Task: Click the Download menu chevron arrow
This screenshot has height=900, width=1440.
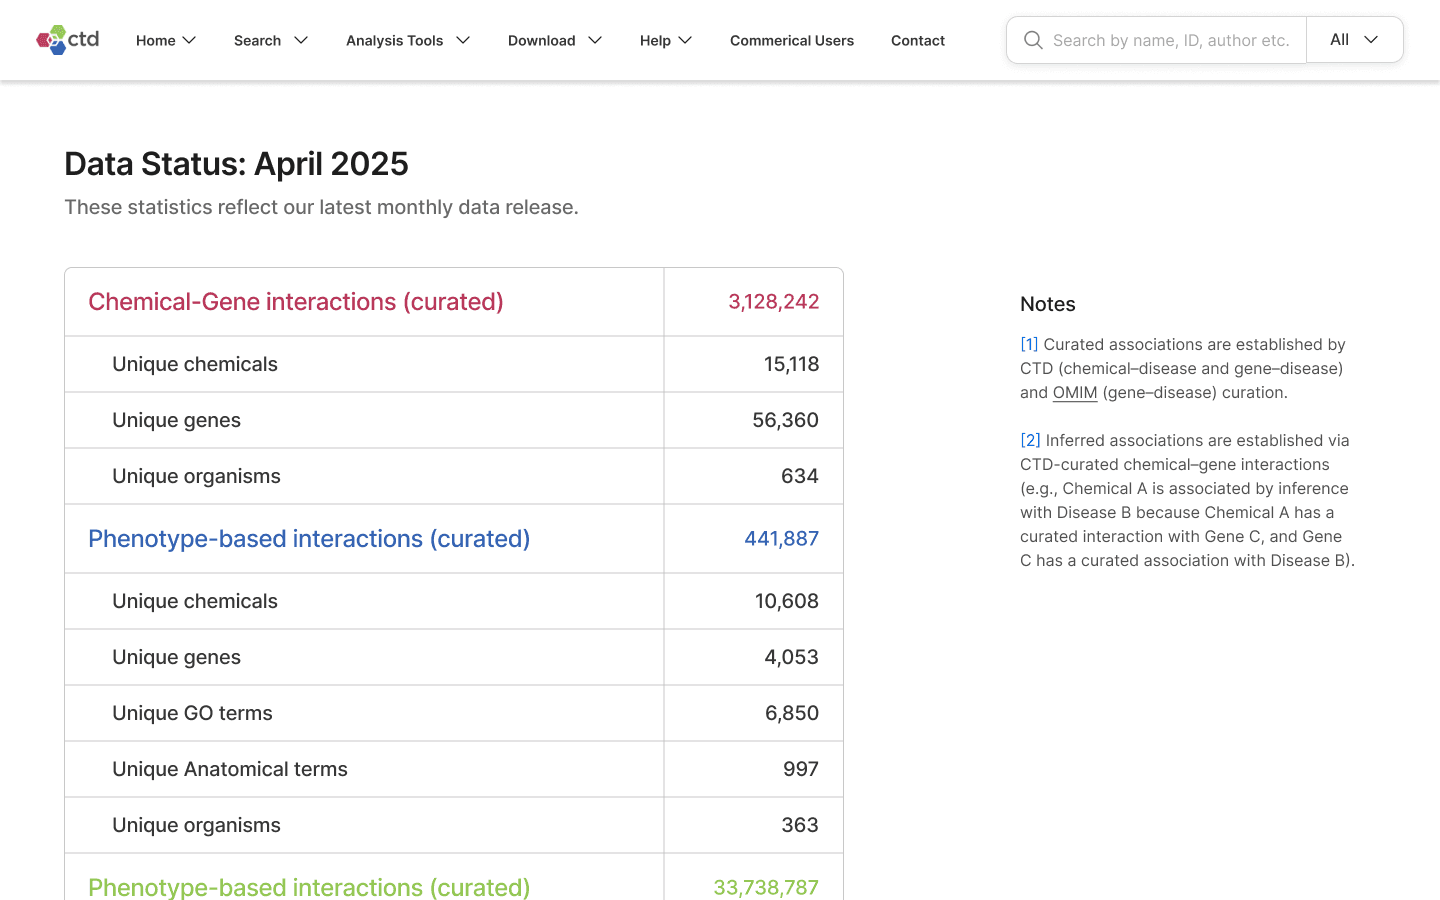Action: [x=595, y=40]
